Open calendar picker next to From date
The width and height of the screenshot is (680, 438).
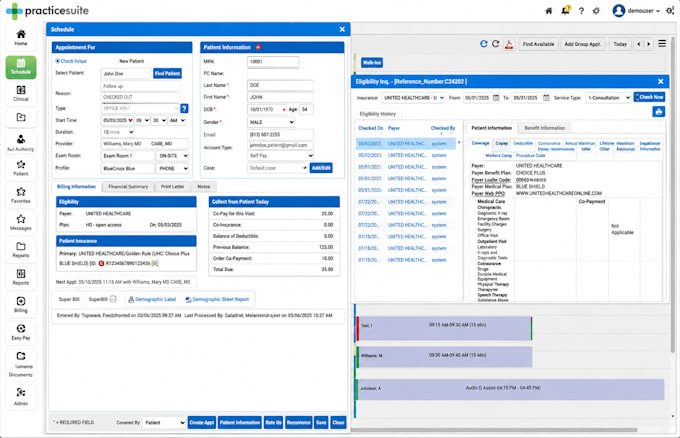click(496, 98)
